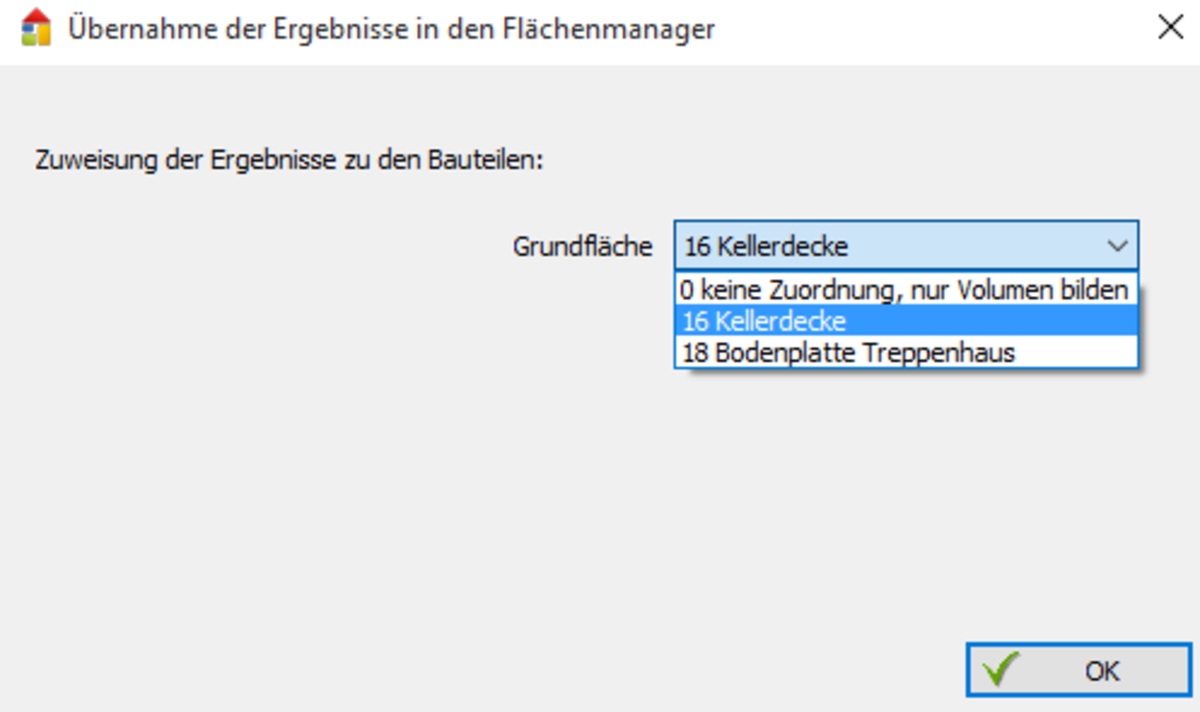Click the number 18 in the dropdown list
Image resolution: width=1200 pixels, height=712 pixels.
(x=694, y=352)
